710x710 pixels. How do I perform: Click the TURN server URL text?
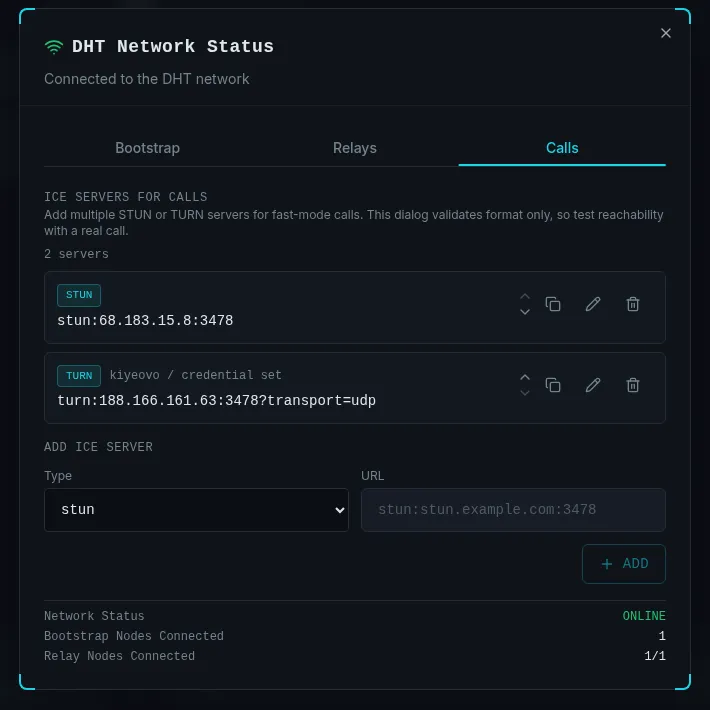click(x=216, y=401)
